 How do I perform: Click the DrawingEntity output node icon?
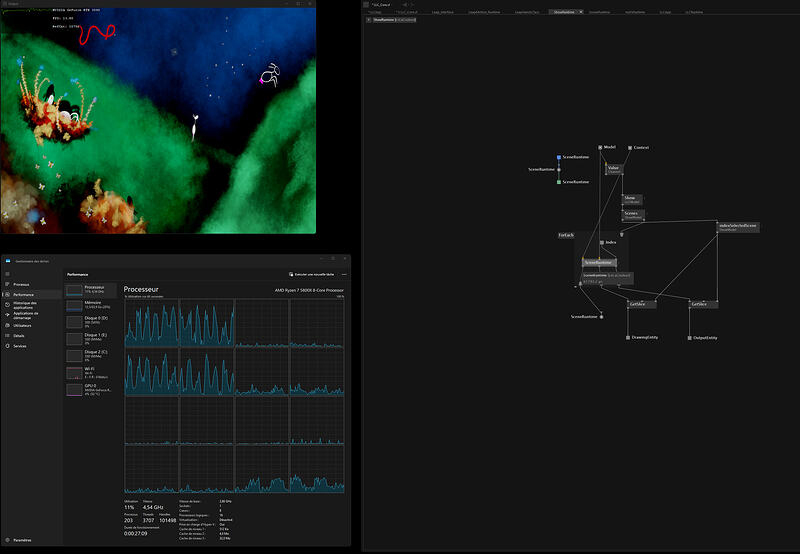click(628, 338)
